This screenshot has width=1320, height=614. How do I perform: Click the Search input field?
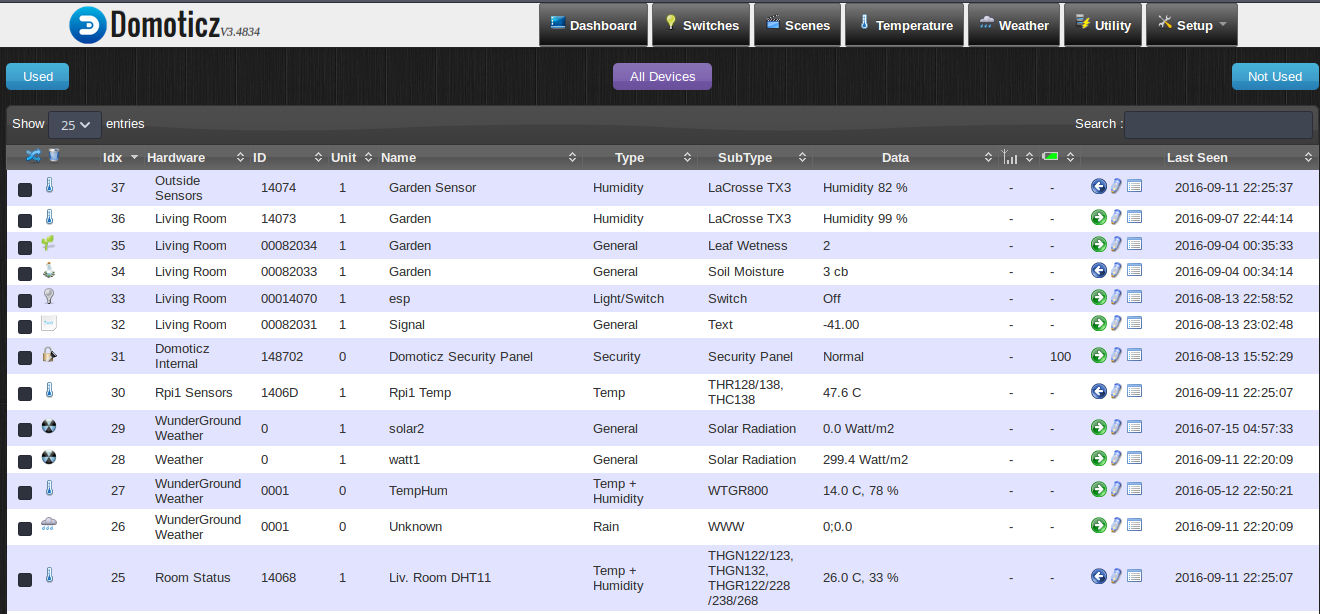[x=1218, y=125]
